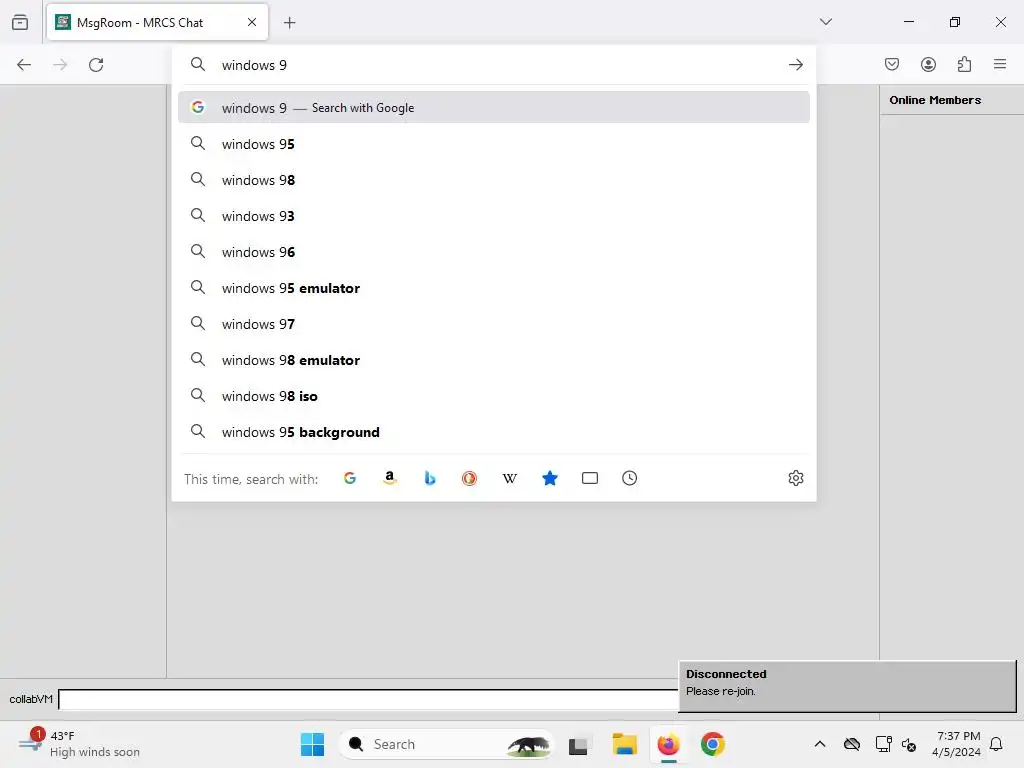Viewport: 1024px width, 768px height.
Task: Switch to Firefox on the taskbar
Action: pyautogui.click(x=668, y=744)
